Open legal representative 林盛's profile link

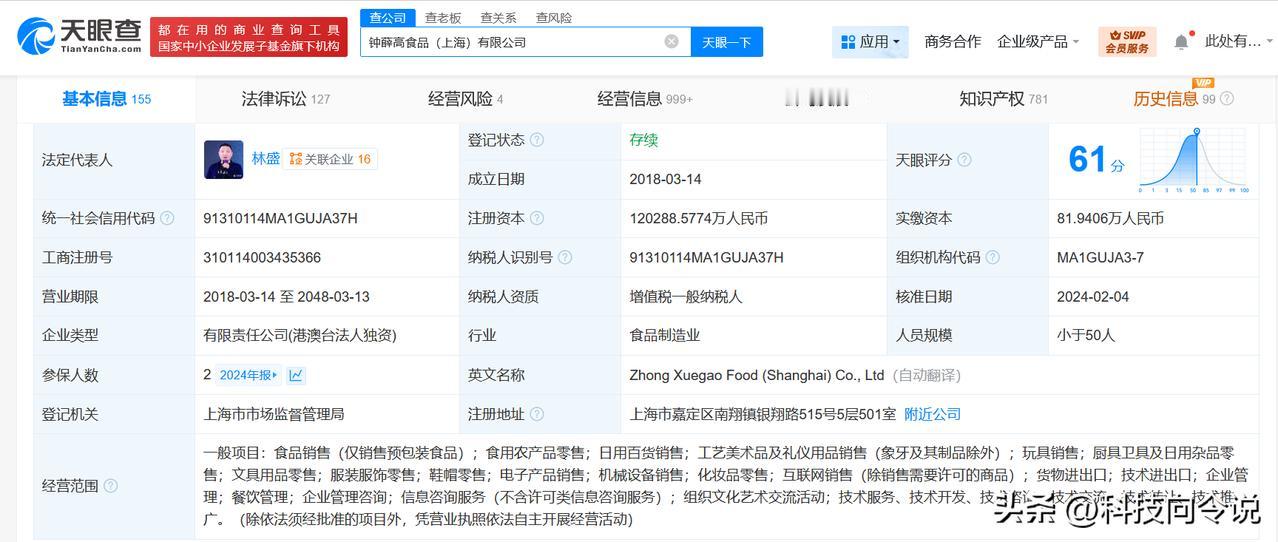(265, 158)
